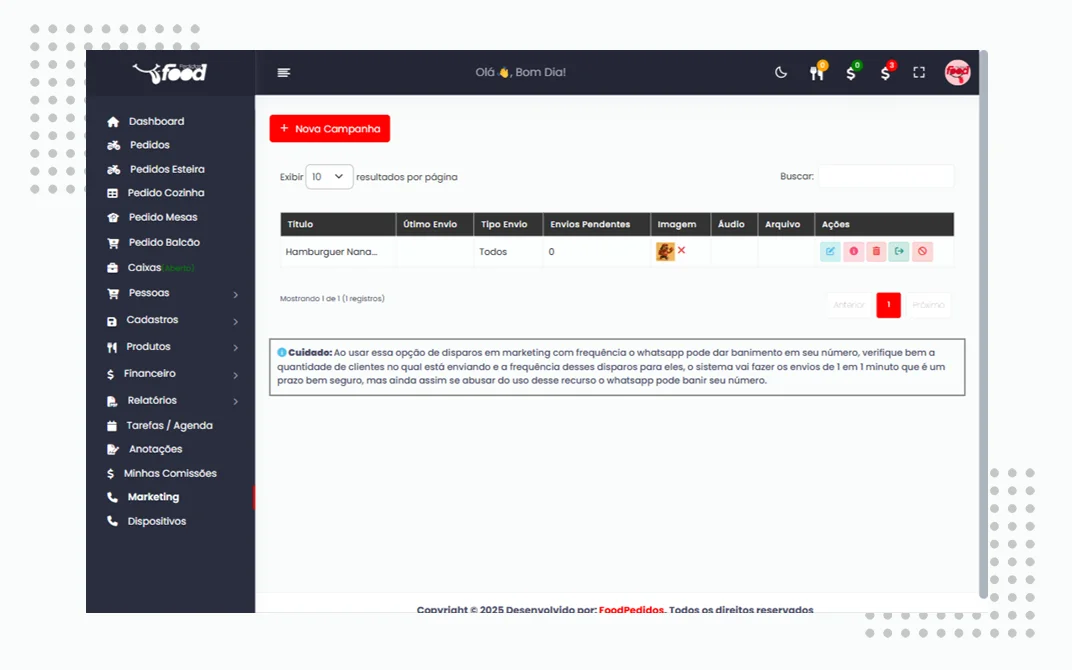Expand the Produtos submenu chevron
The width and height of the screenshot is (1072, 670).
point(235,348)
